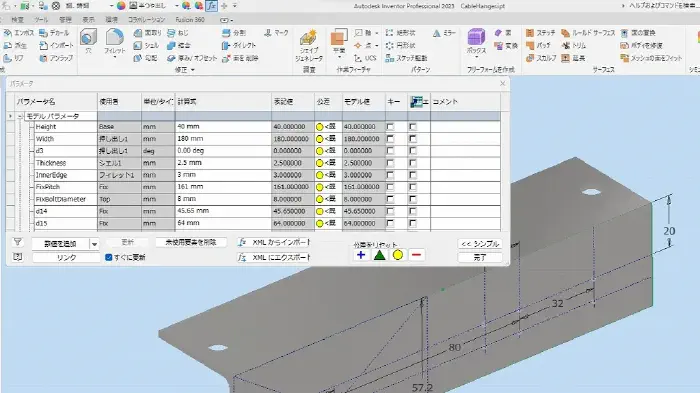Toggle export checkbox for InnerEdge parameter
This screenshot has height=393, width=700.
[413, 175]
